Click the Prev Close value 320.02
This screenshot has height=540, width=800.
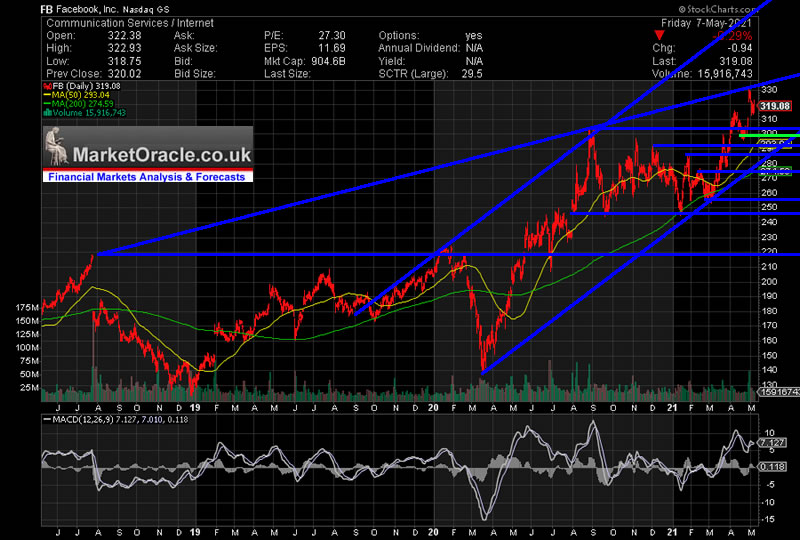[x=124, y=74]
